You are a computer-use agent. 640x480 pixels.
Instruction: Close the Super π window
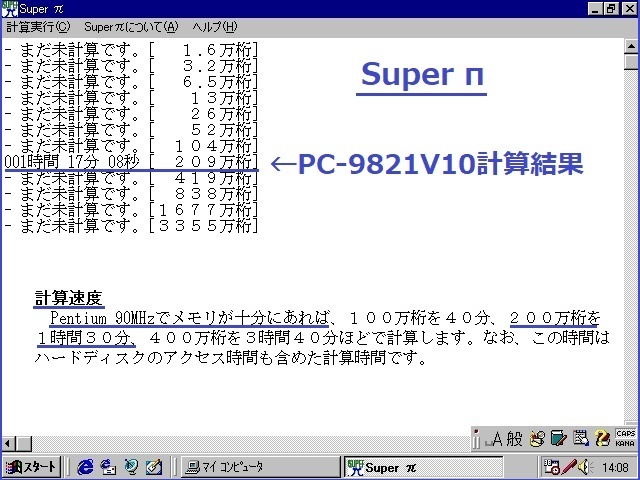click(x=629, y=9)
